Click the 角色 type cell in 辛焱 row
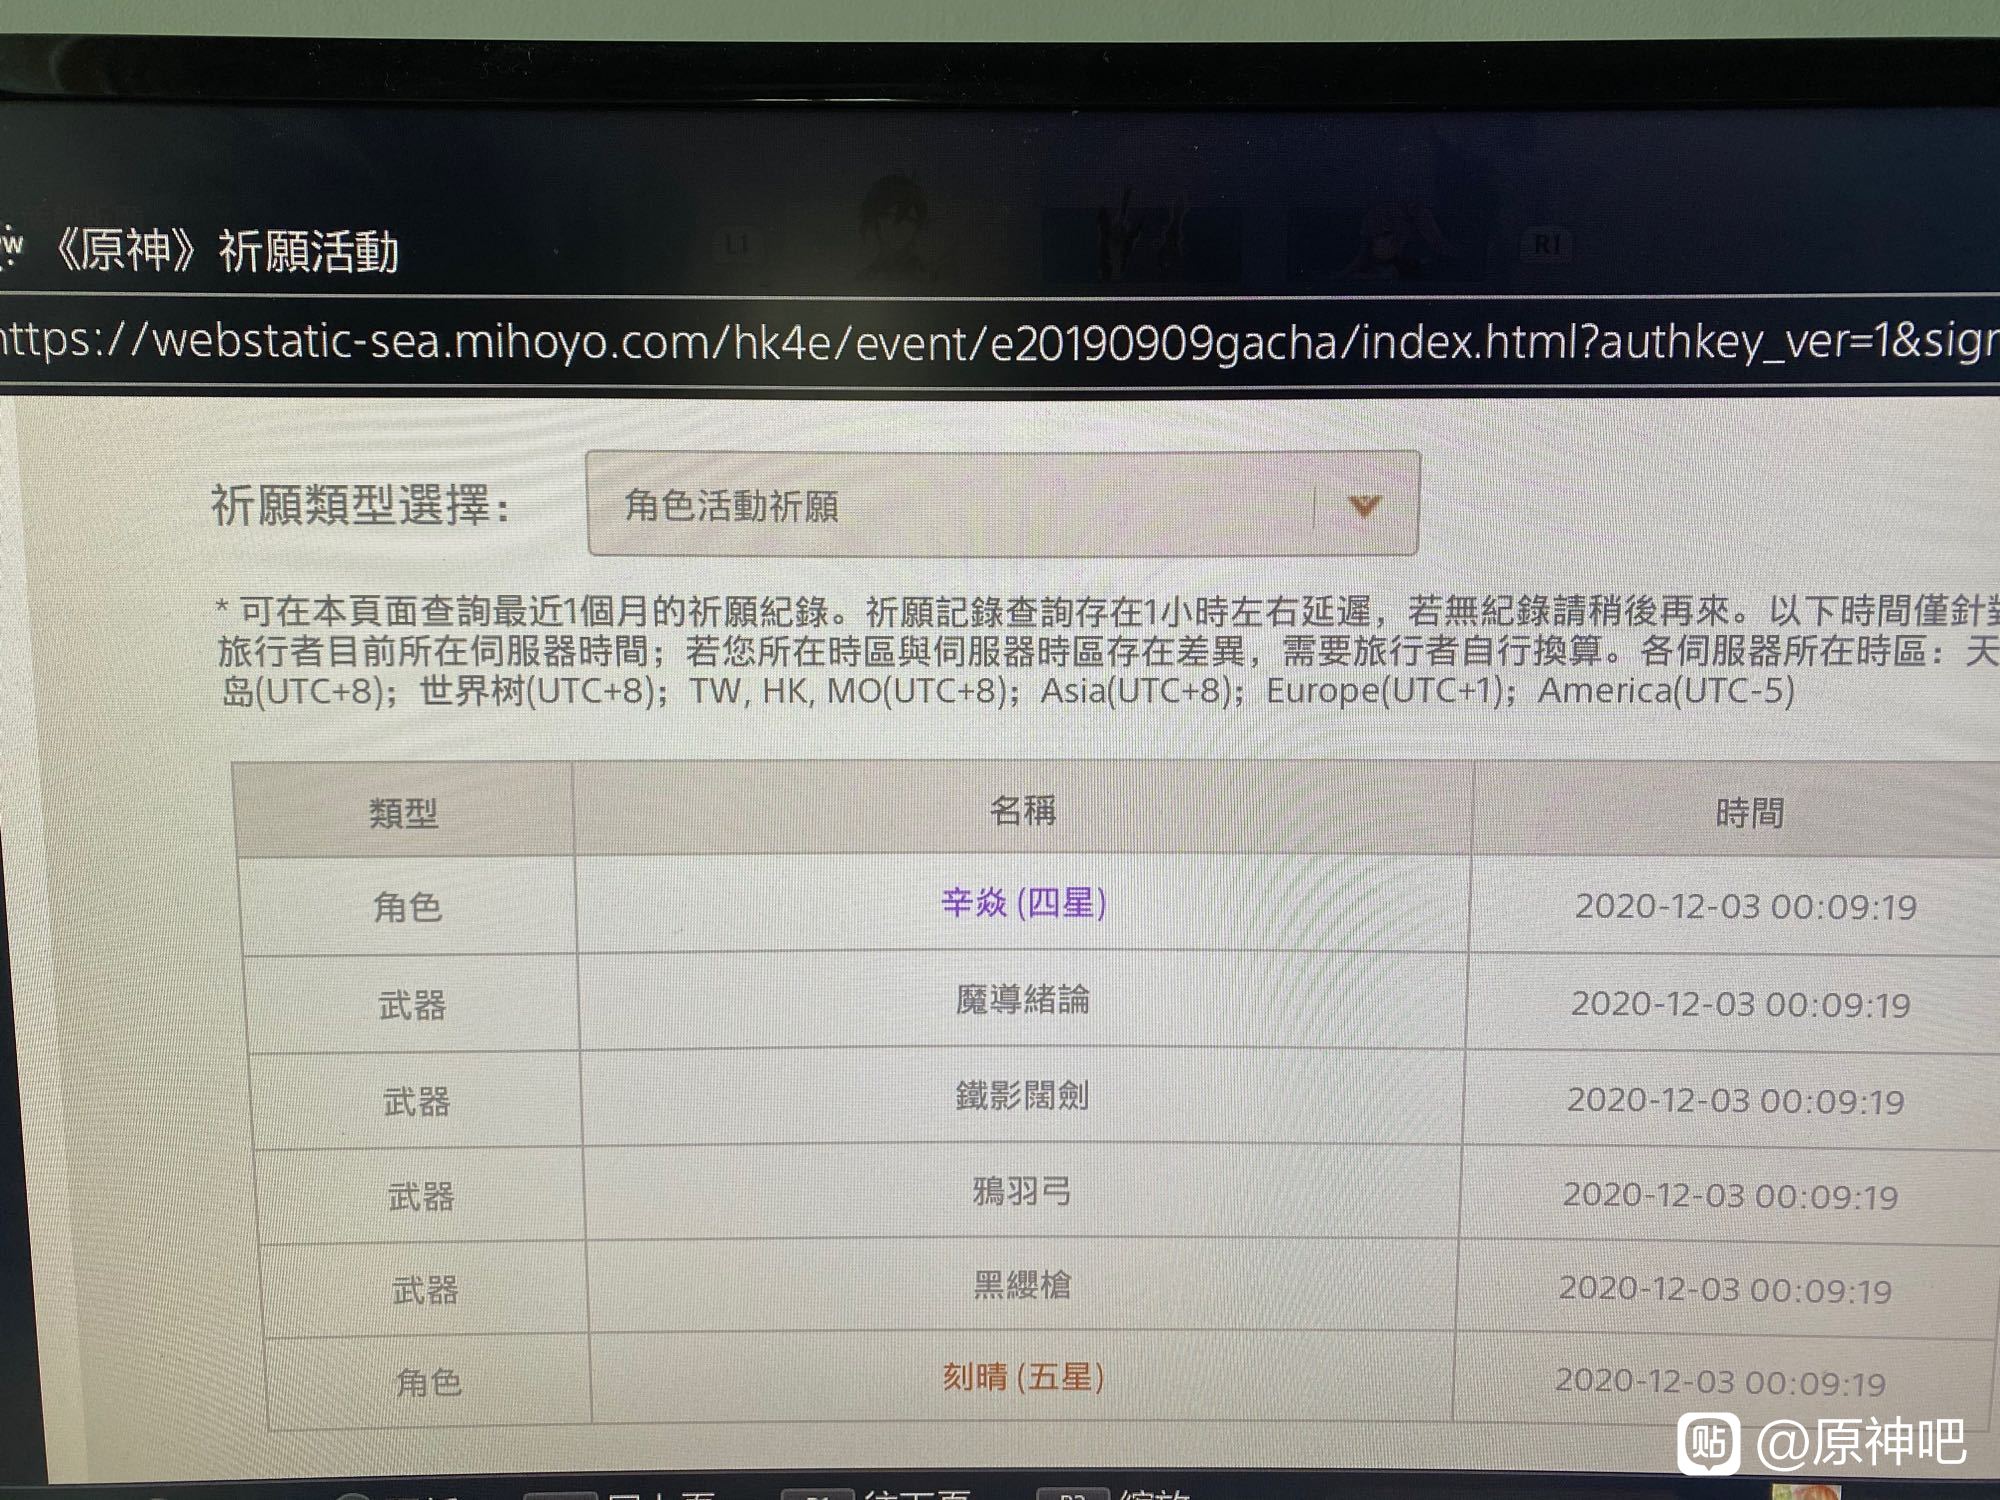Image resolution: width=2000 pixels, height=1500 pixels. tap(408, 907)
